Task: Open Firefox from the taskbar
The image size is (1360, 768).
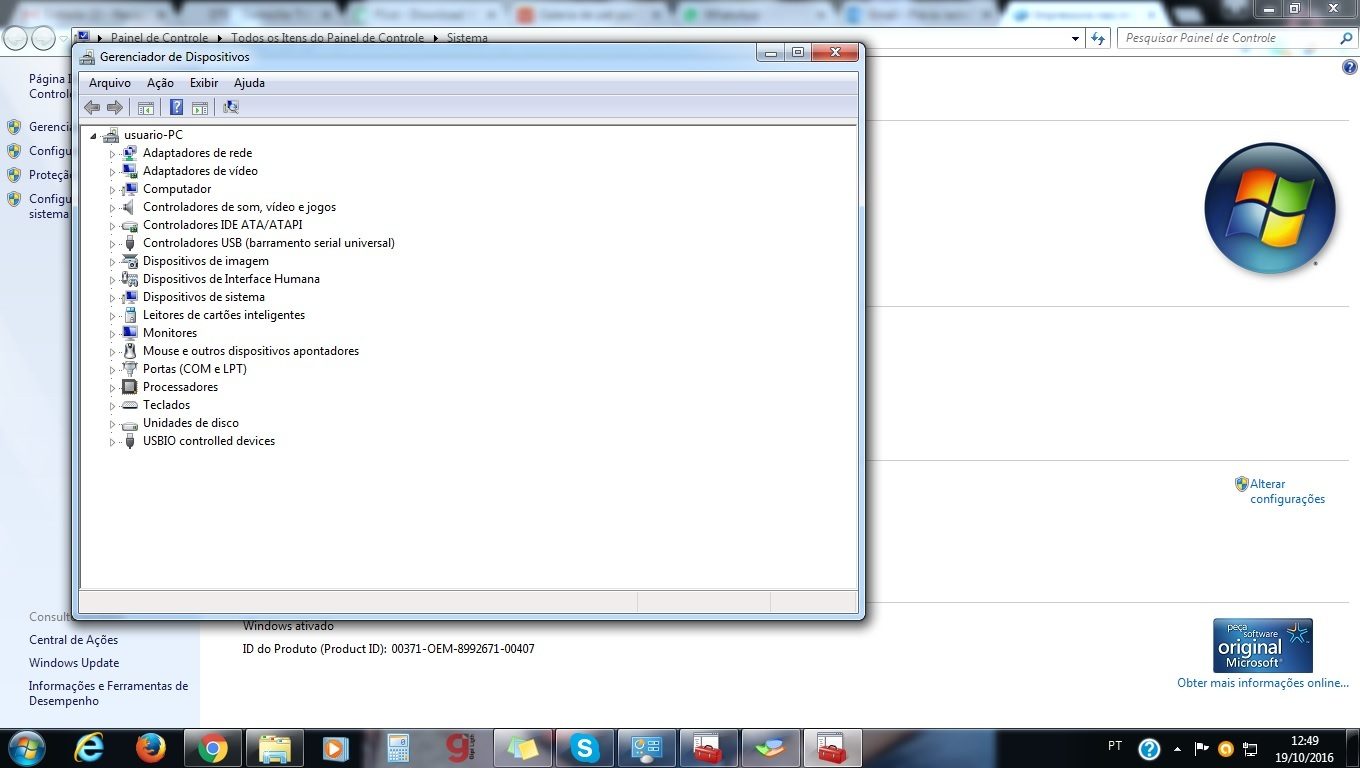Action: (151, 748)
